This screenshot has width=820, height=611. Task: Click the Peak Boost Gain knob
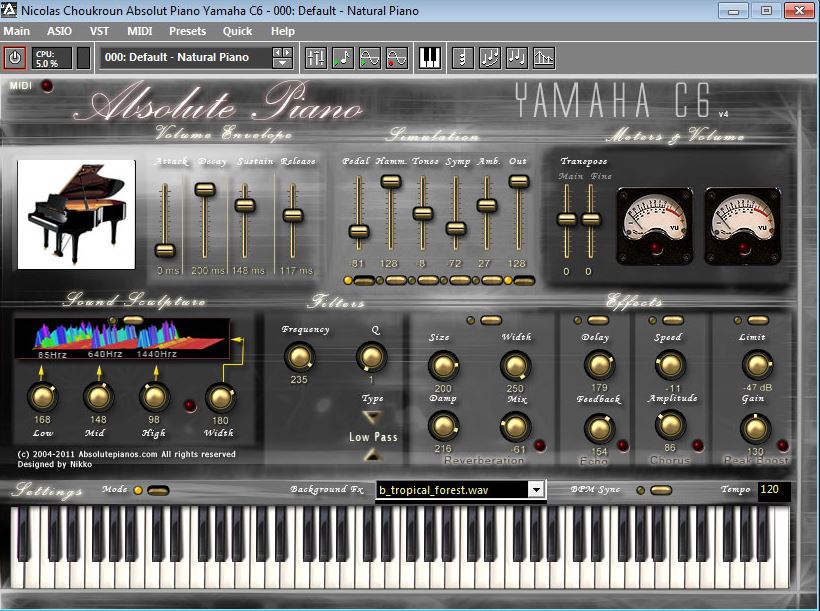(x=755, y=429)
